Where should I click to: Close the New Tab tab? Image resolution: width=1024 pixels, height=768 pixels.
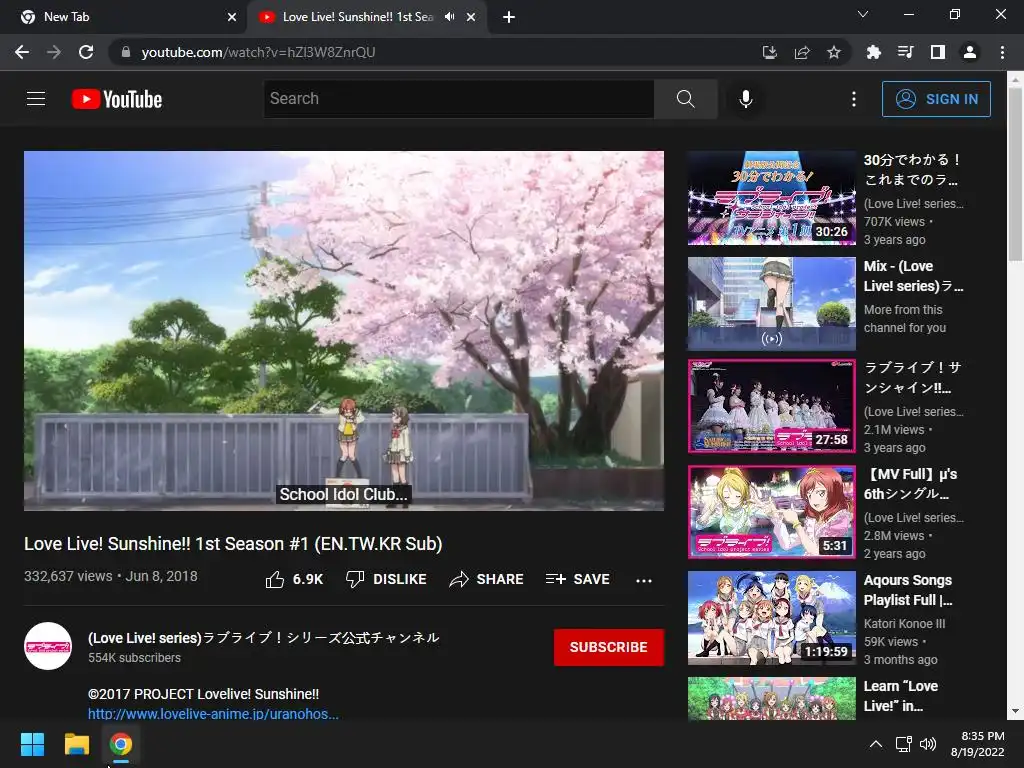coord(232,17)
